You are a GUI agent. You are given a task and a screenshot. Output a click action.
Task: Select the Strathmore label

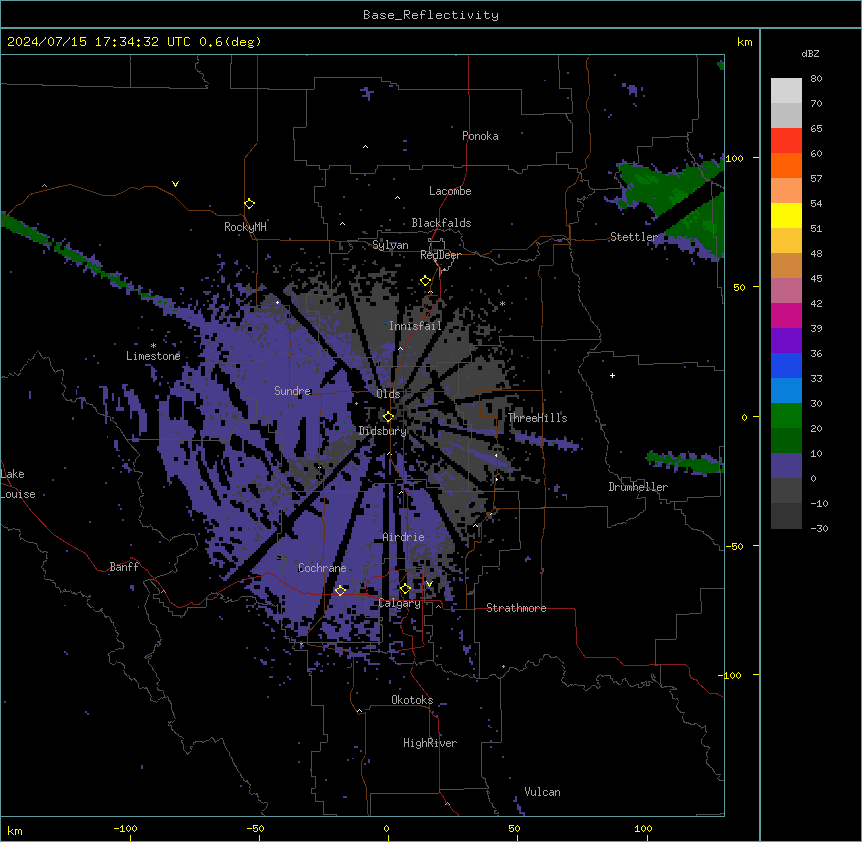pos(516,608)
